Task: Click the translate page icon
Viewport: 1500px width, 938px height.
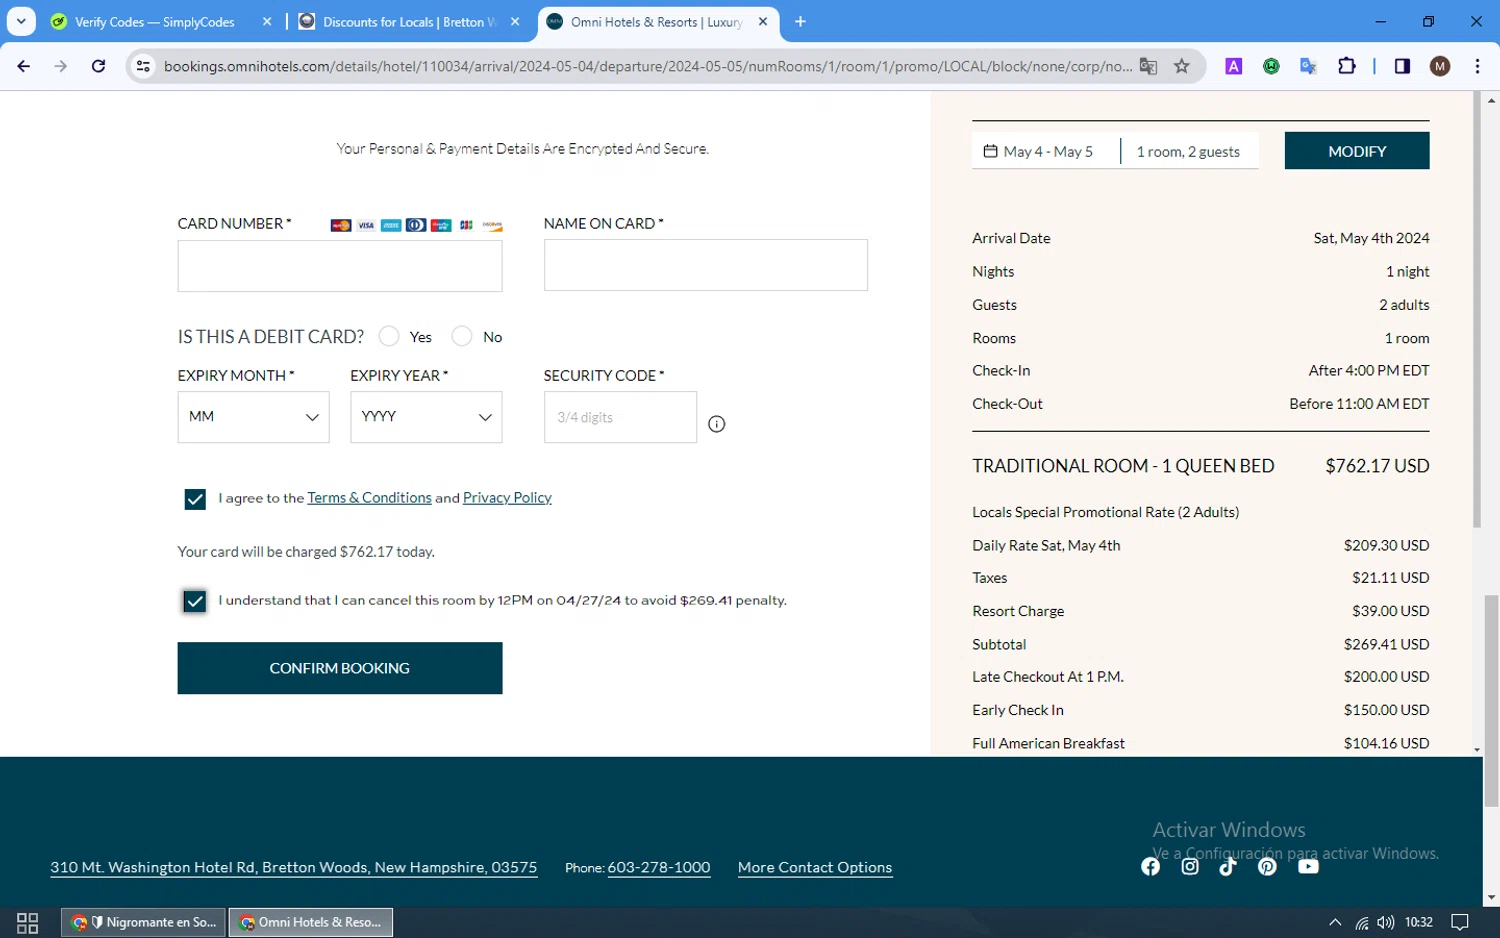Action: click(1148, 66)
